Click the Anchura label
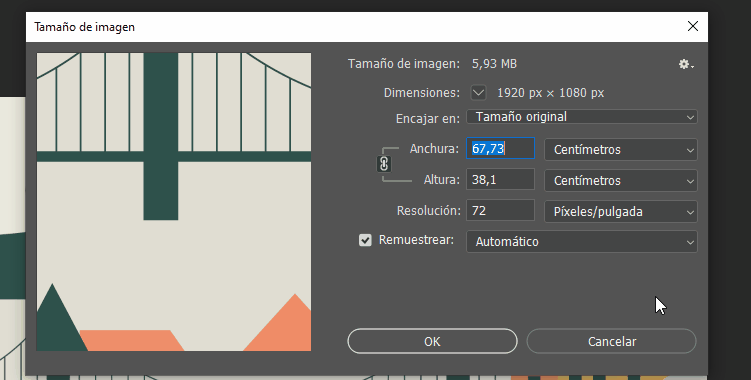This screenshot has height=380, width=751. (x=434, y=149)
